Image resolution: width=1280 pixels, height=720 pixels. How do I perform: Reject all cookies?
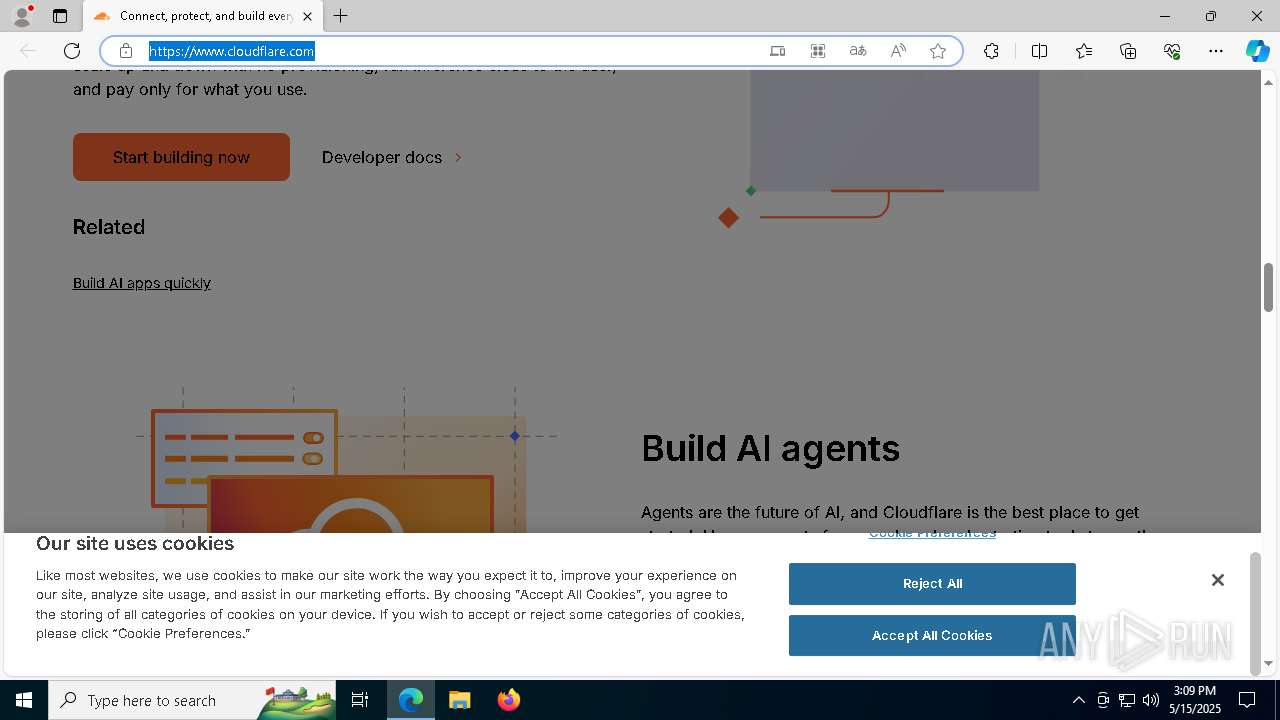[x=932, y=584]
